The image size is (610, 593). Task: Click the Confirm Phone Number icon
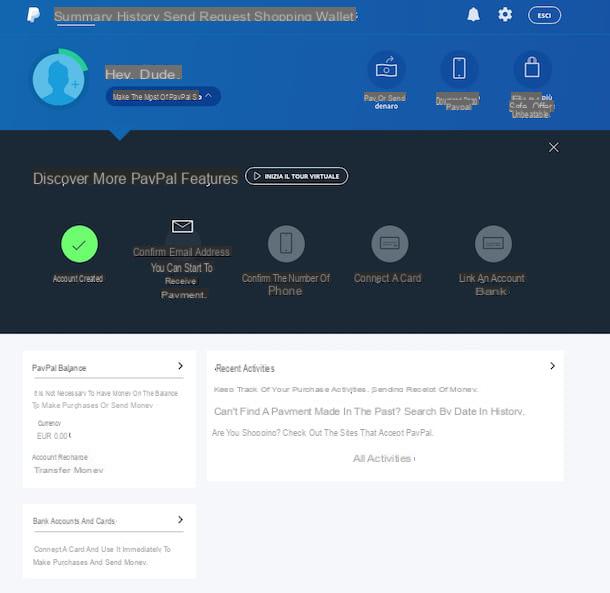tap(286, 244)
